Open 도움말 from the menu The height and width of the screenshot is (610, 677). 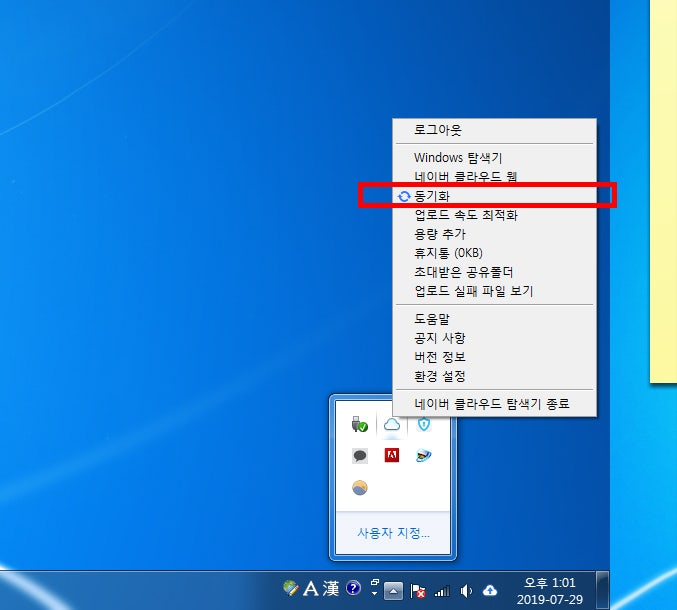click(x=494, y=319)
